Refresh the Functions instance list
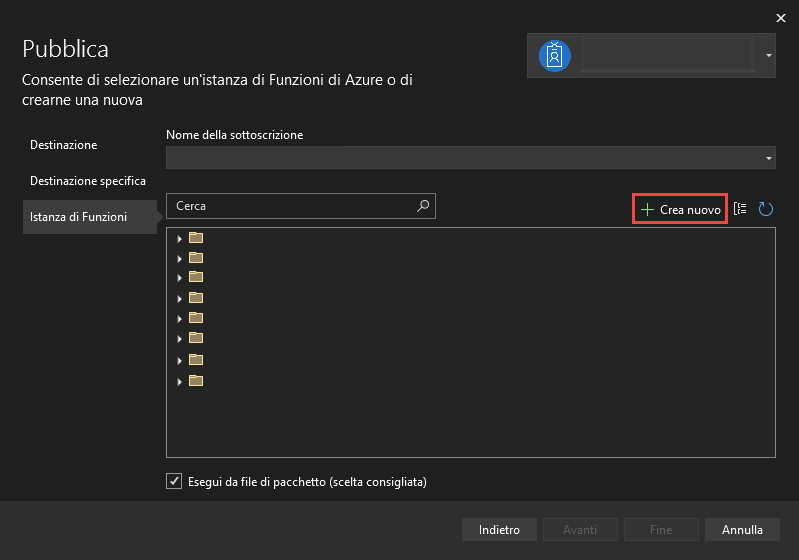799x560 pixels. tap(765, 209)
